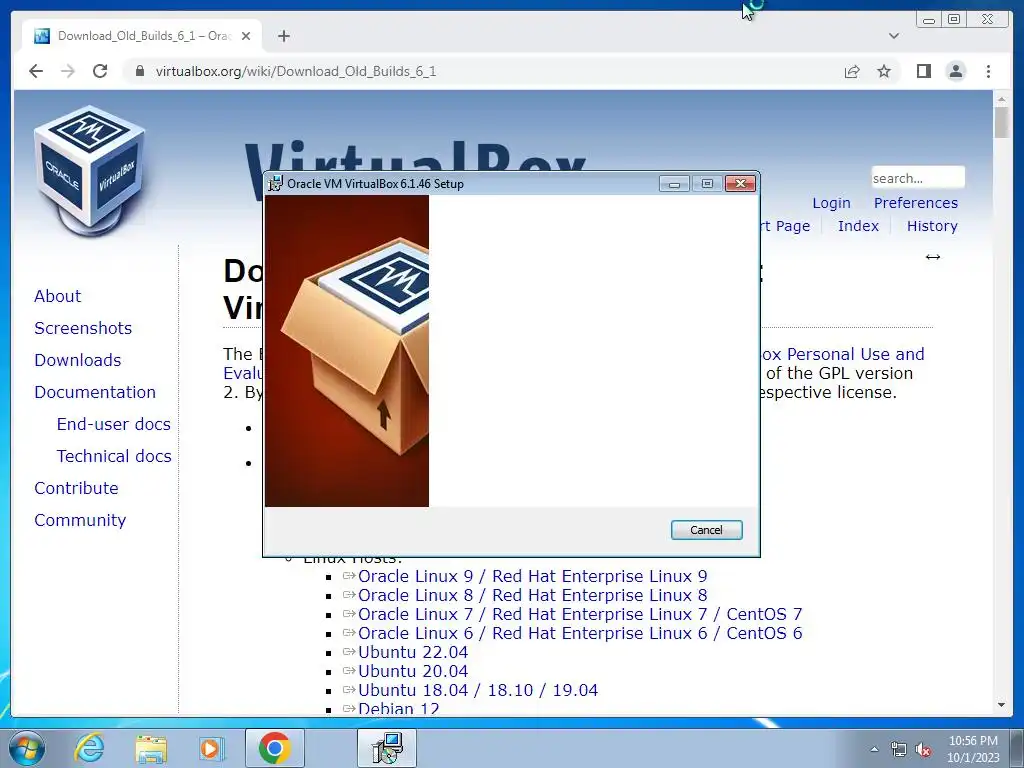Select the Download_Old_Builds_6_1 browser tab
The width and height of the screenshot is (1024, 768).
click(x=142, y=36)
